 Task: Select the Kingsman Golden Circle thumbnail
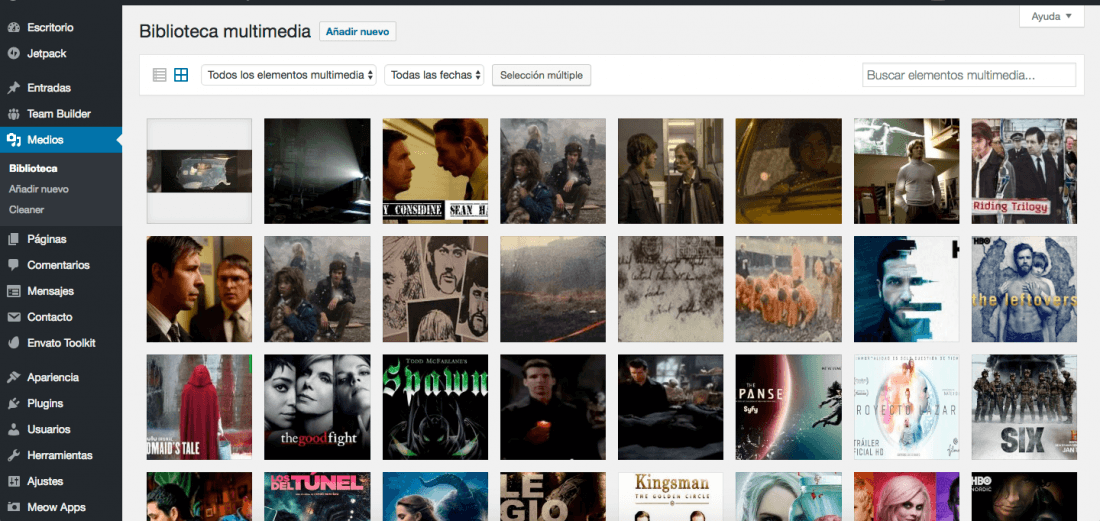pos(671,496)
